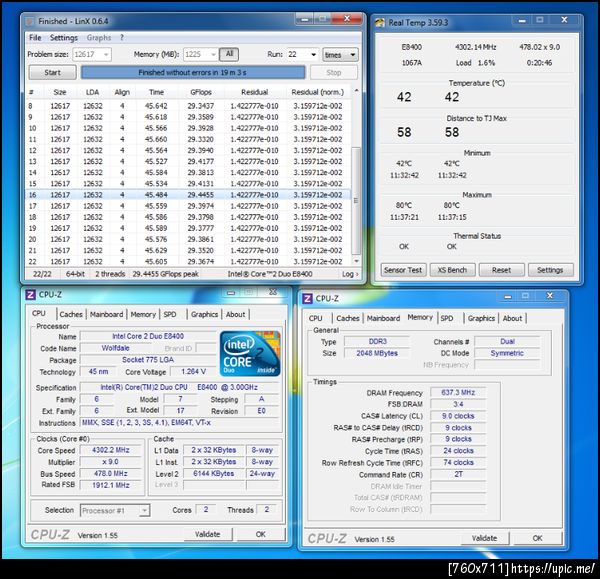This screenshot has height=579, width=600.
Task: Click the DRAM Frequency 637.3 MHz value
Action: pos(458,393)
